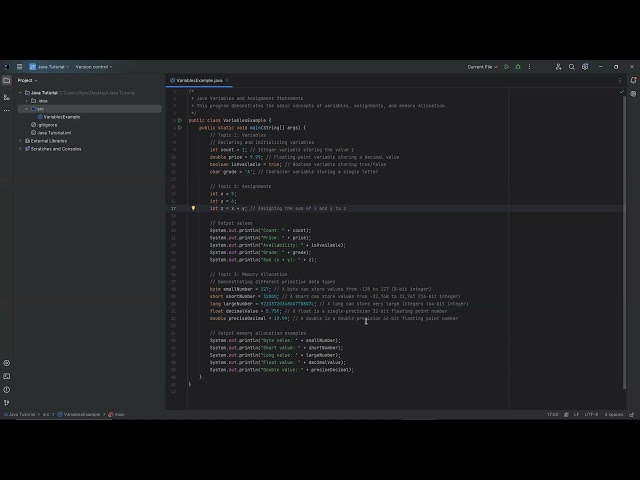This screenshot has width=640, height=480.
Task: Select the .gitignore file
Action: point(44,125)
